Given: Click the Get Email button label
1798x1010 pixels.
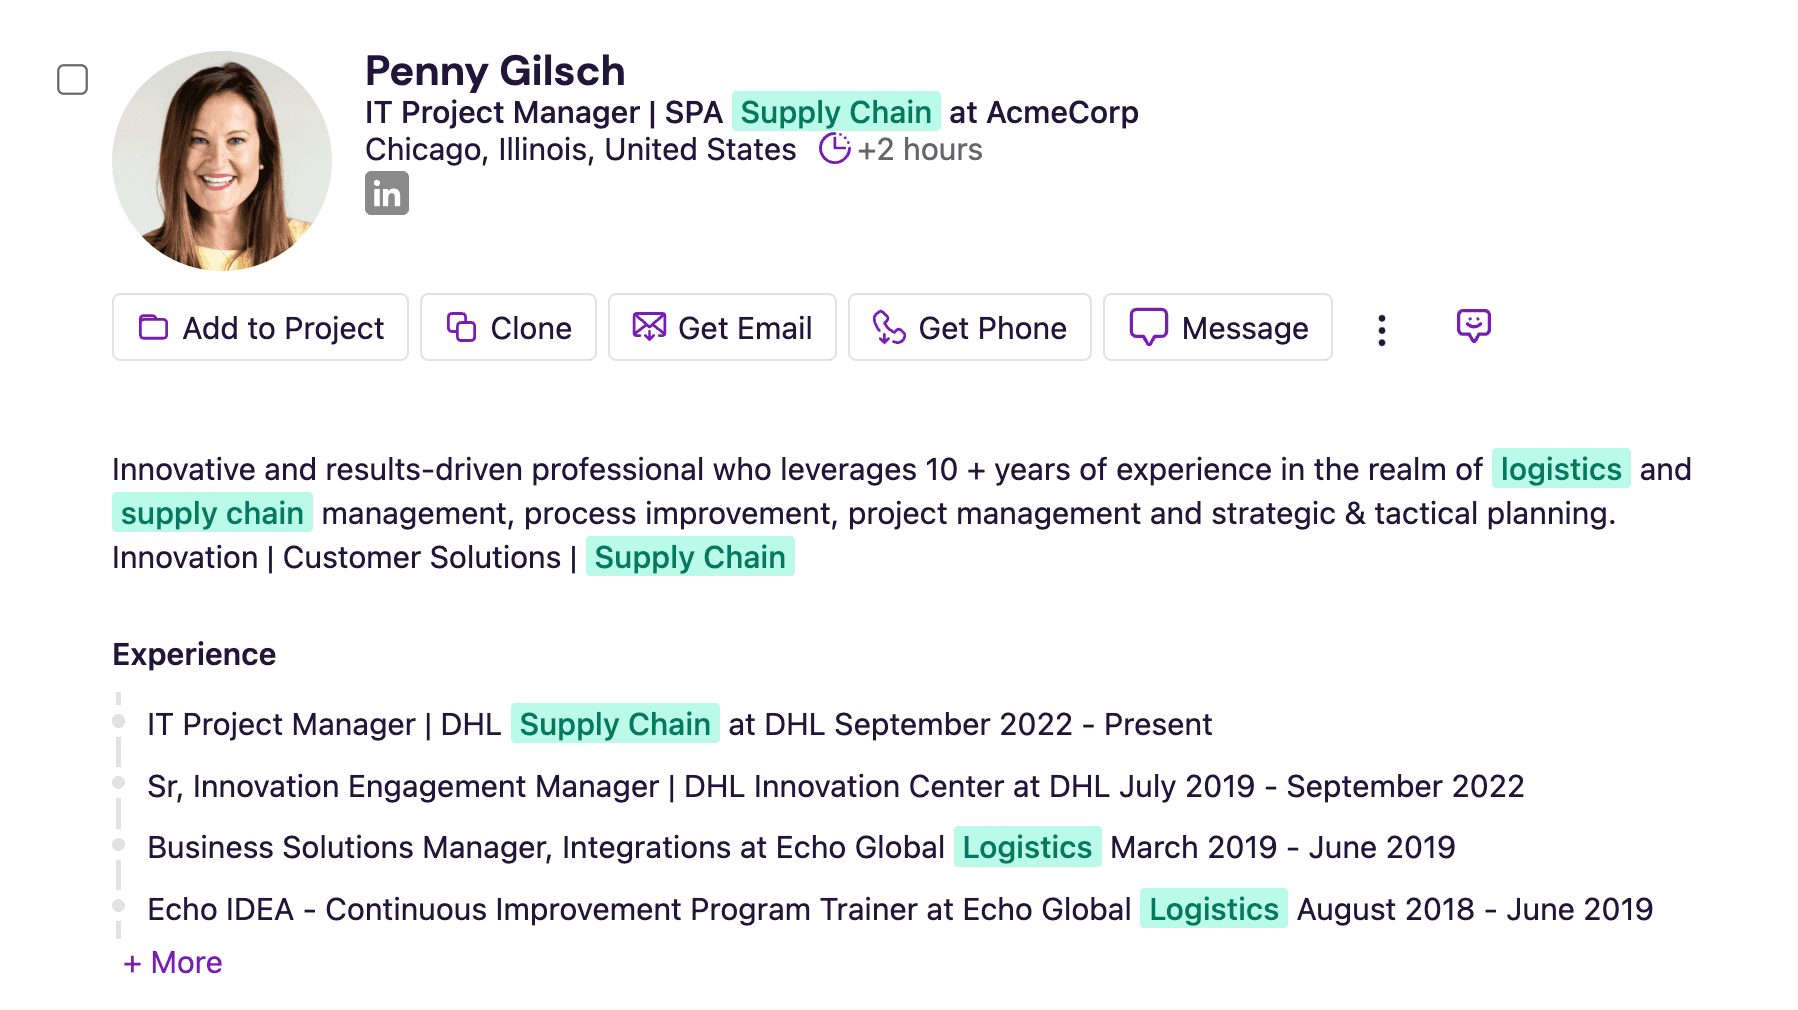Looking at the screenshot, I should pyautogui.click(x=744, y=328).
